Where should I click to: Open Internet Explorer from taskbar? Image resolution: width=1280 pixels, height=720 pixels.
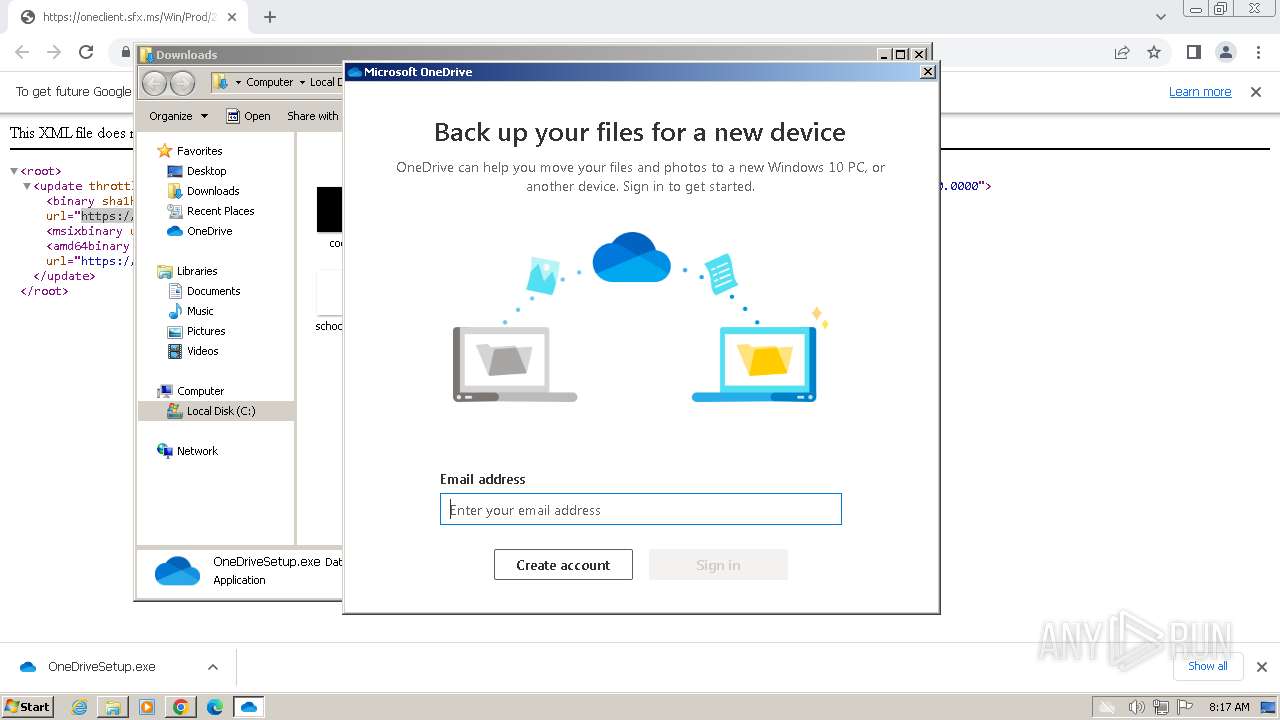click(80, 707)
